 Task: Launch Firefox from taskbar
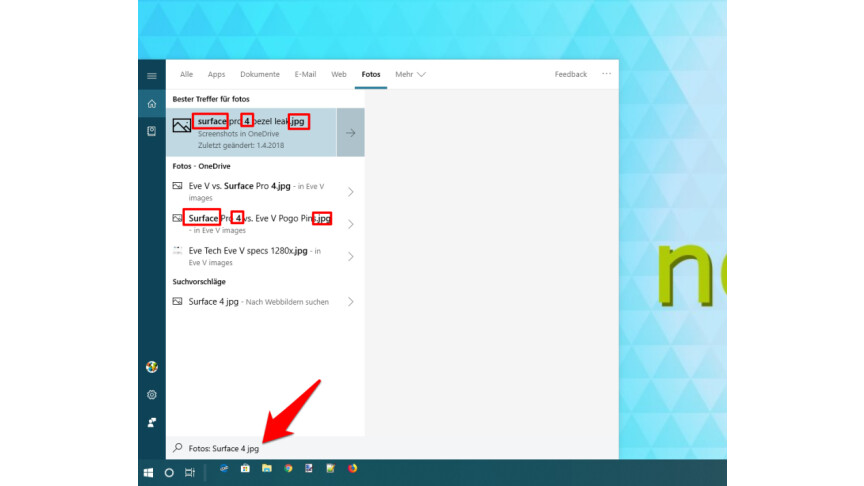coord(353,469)
